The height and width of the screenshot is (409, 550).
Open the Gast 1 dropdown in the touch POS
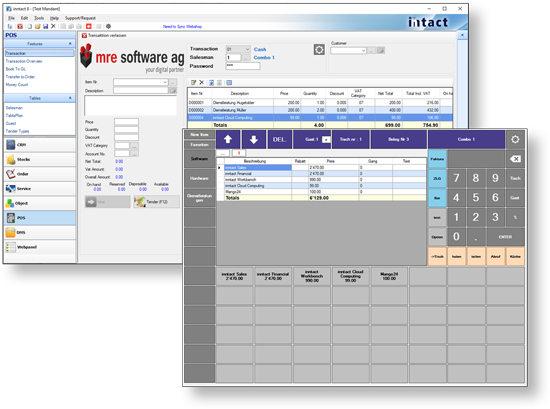(326, 140)
